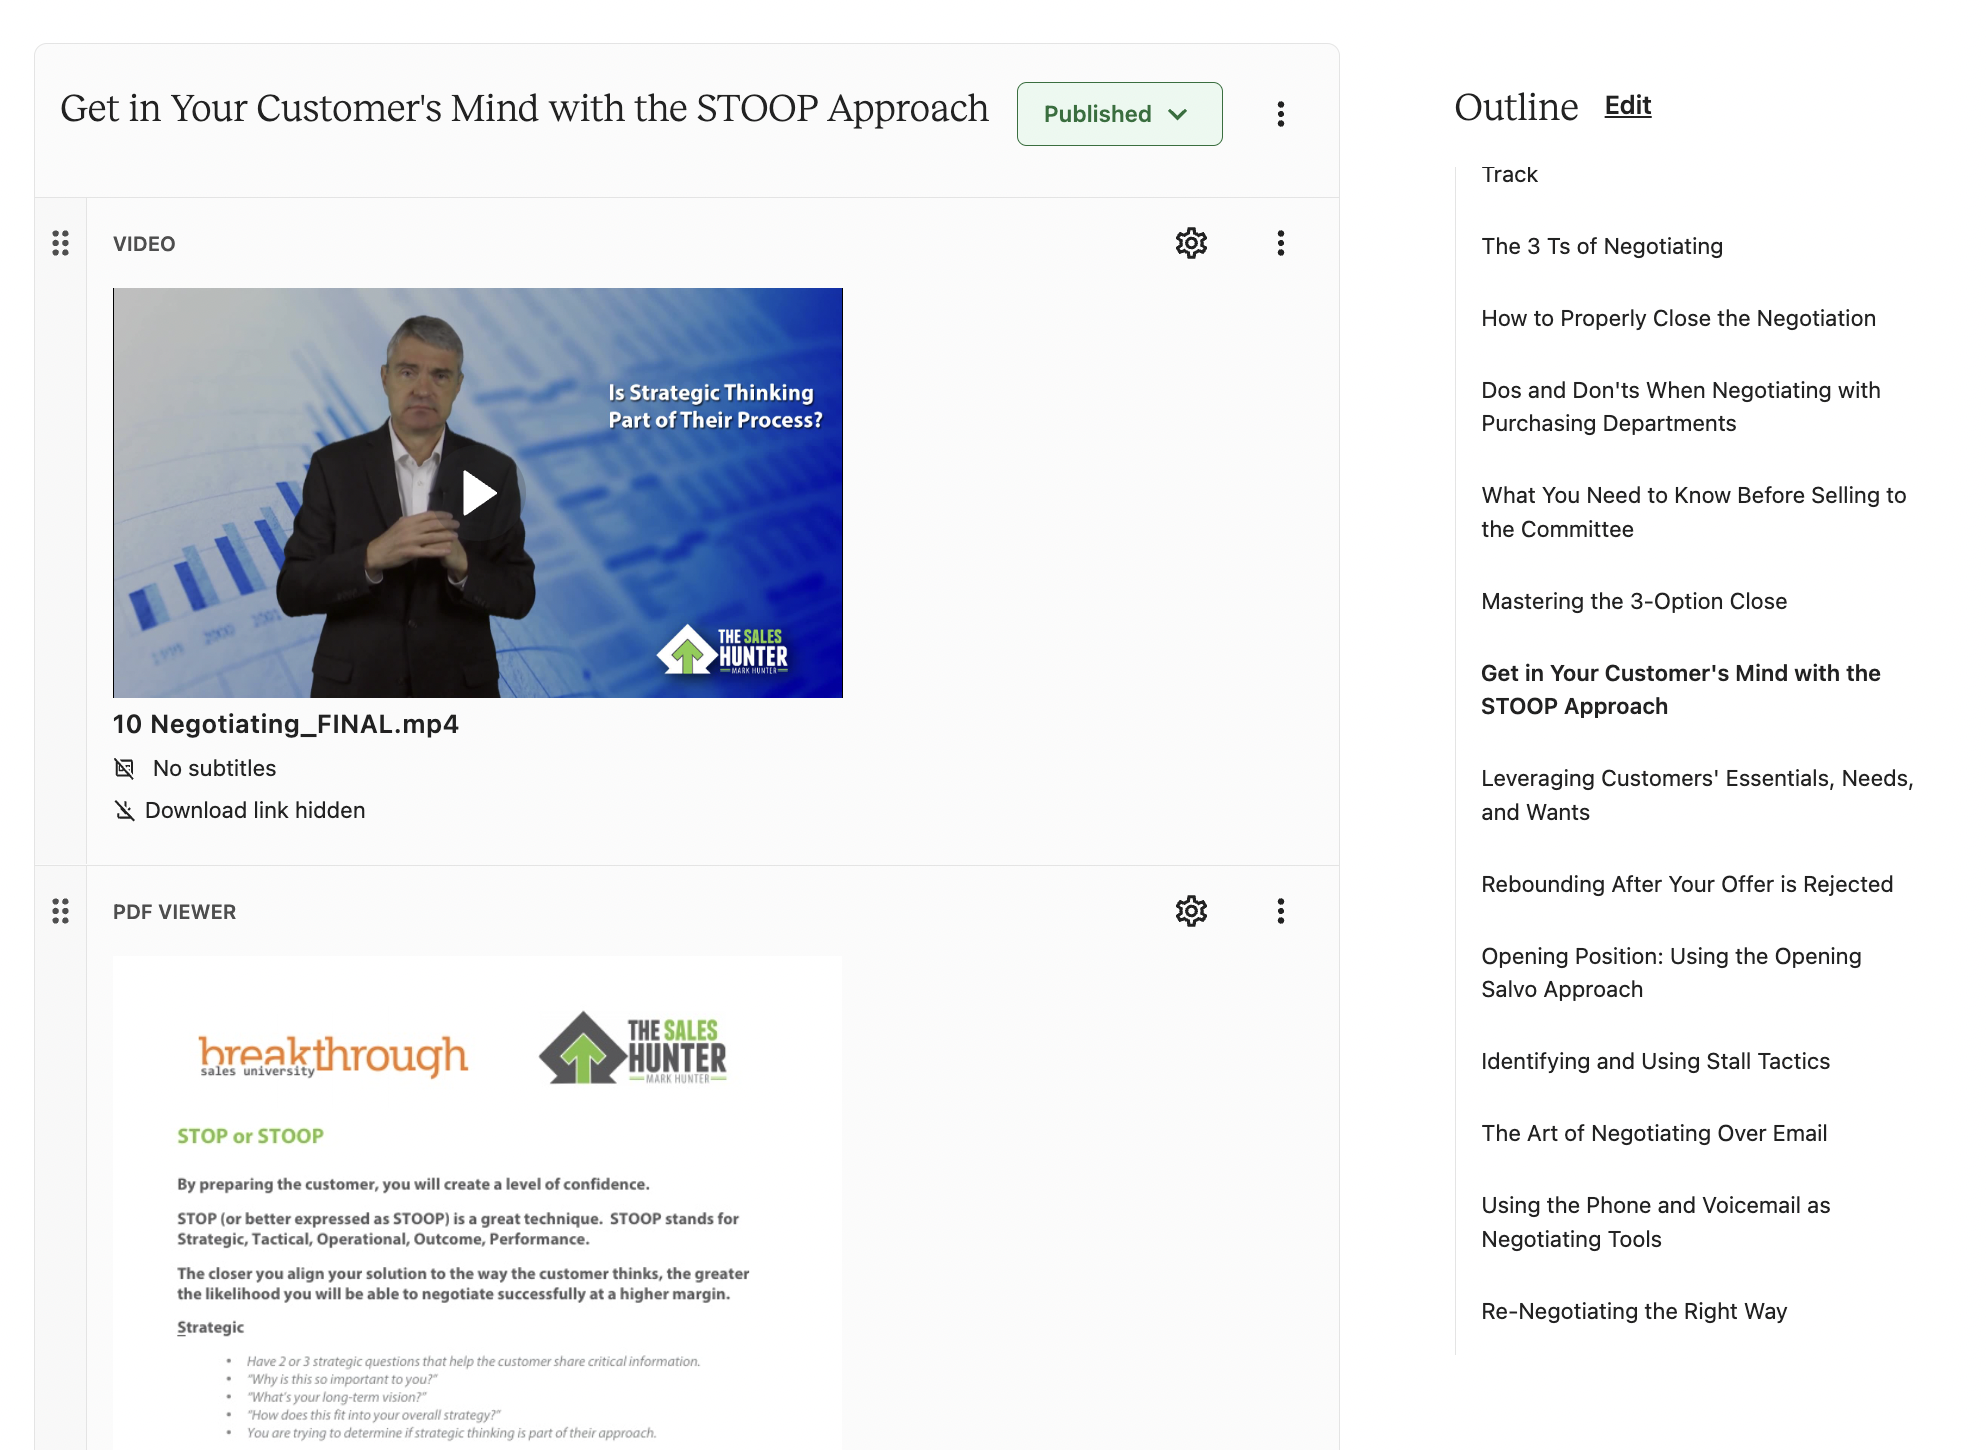Screen dimensions: 1986x1450
Task: Open the Published status dropdown
Action: click(x=1119, y=114)
